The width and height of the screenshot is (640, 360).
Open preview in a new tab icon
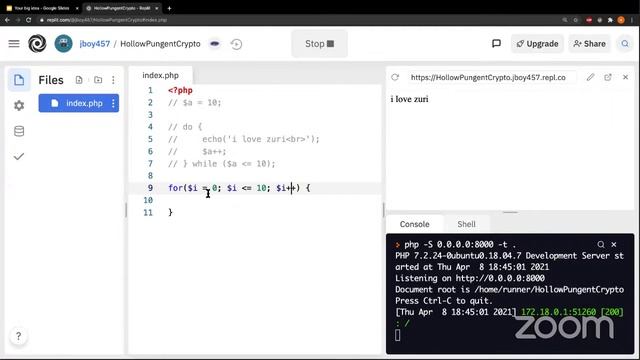point(608,77)
